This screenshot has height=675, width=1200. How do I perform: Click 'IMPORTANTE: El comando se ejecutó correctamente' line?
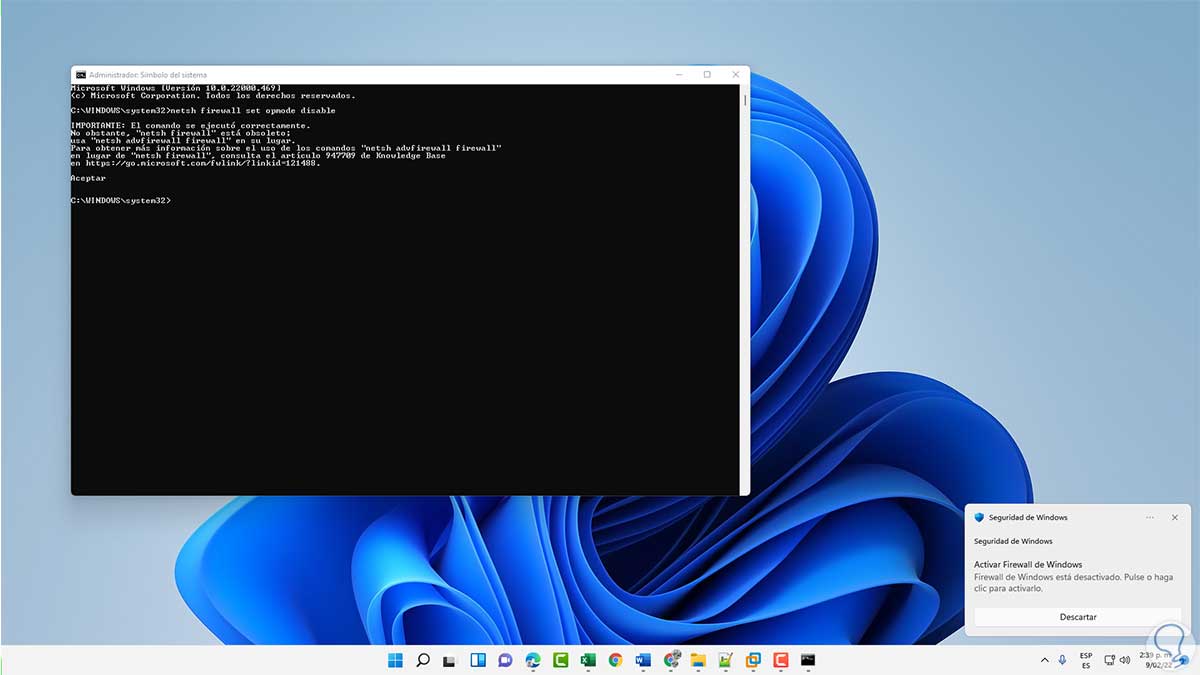(190, 125)
